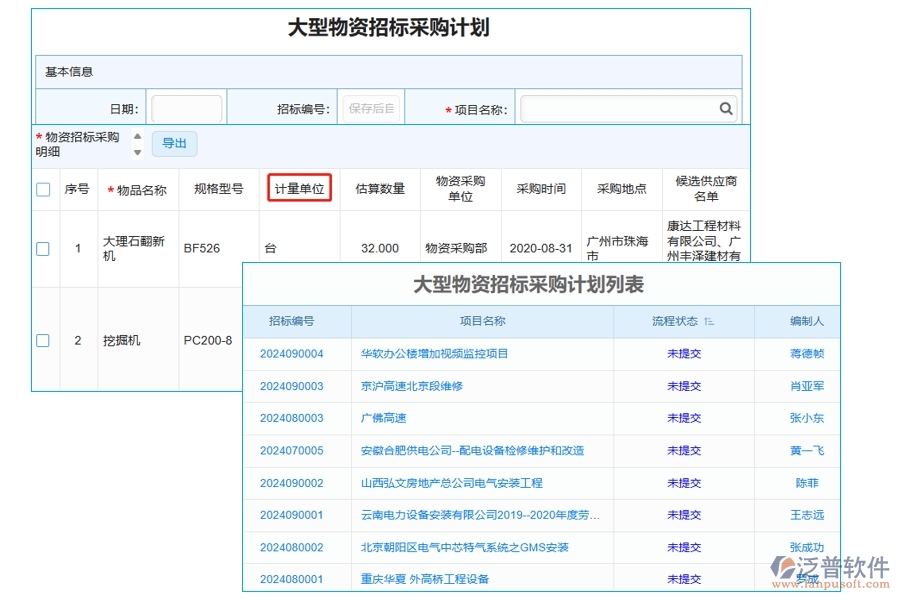
Task: Click the 日期 date input field
Action: coord(185,108)
